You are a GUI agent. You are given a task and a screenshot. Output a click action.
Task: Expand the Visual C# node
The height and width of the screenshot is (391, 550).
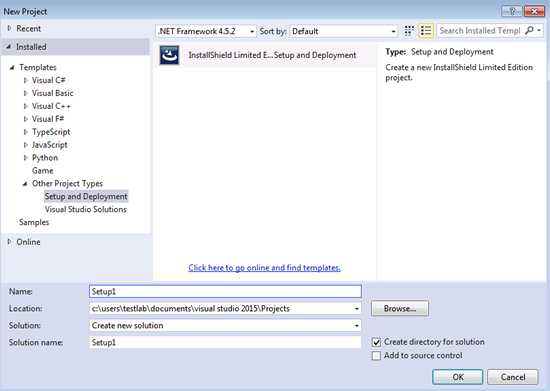(26, 80)
